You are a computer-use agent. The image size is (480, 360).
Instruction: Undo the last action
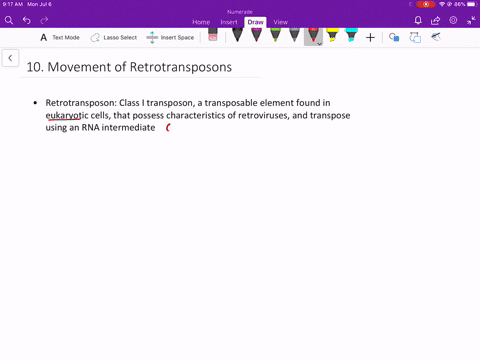pyautogui.click(x=27, y=21)
